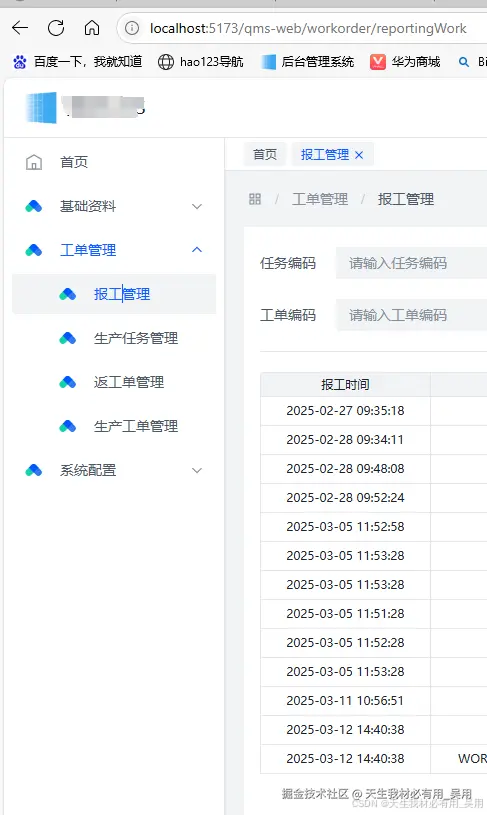Select 报工管理 submenu item
Viewport: 487px width, 815px height.
[114, 294]
